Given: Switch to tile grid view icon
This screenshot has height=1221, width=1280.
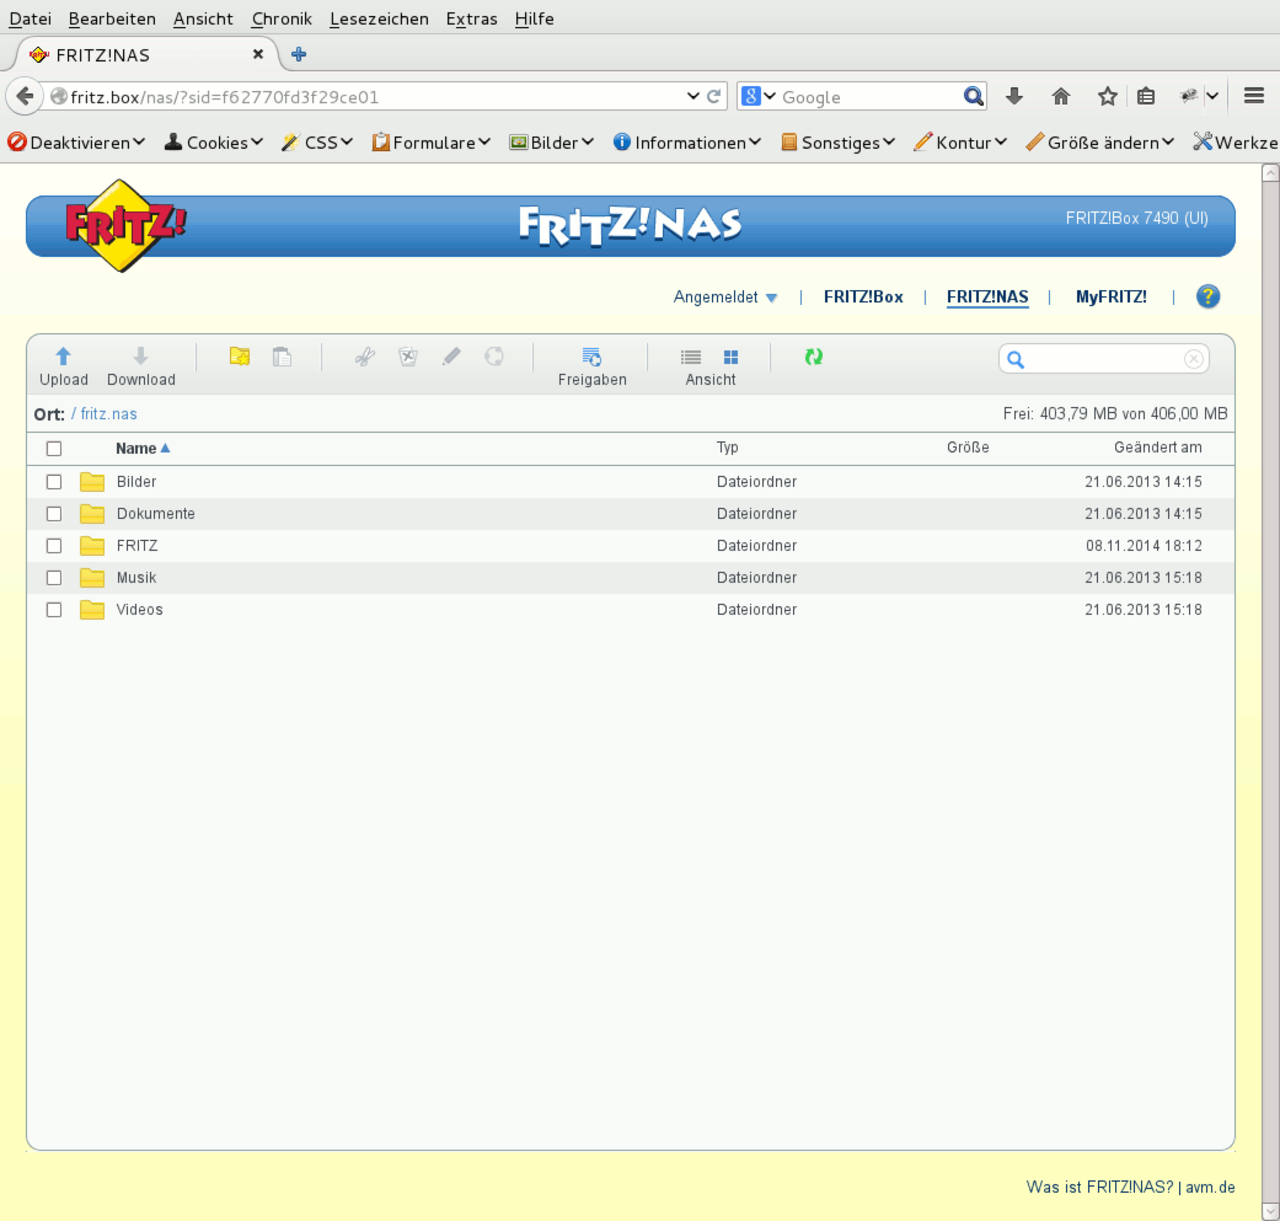Looking at the screenshot, I should pos(731,357).
